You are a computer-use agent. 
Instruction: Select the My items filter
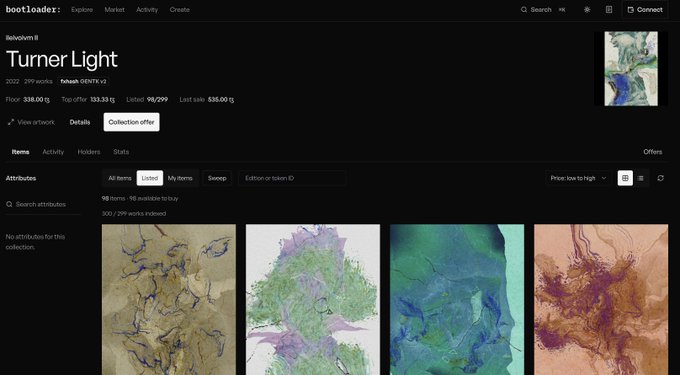pos(180,178)
